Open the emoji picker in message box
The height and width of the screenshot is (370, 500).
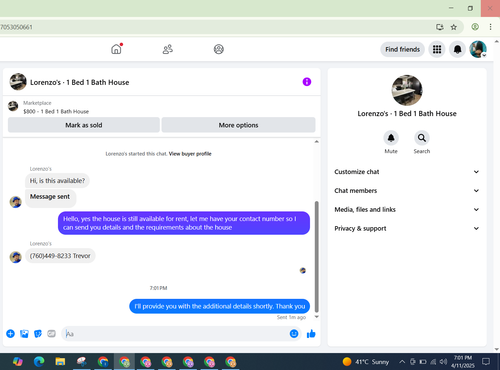294,334
